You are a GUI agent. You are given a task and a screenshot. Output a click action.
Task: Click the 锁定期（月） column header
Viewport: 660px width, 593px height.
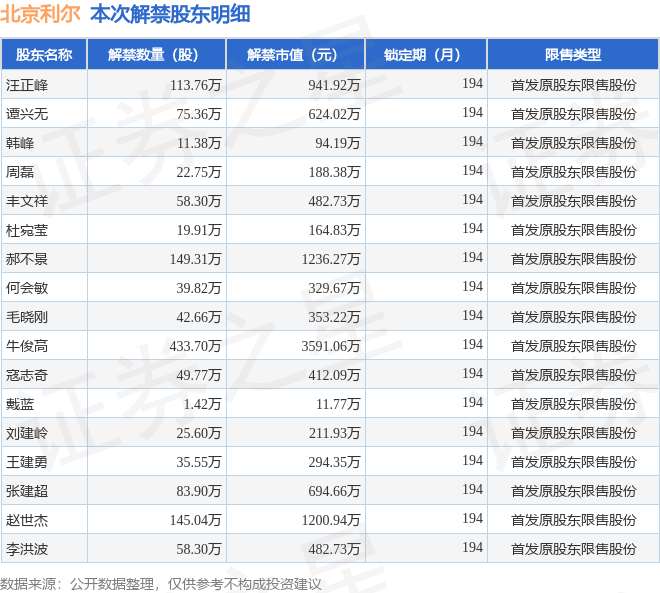click(426, 54)
